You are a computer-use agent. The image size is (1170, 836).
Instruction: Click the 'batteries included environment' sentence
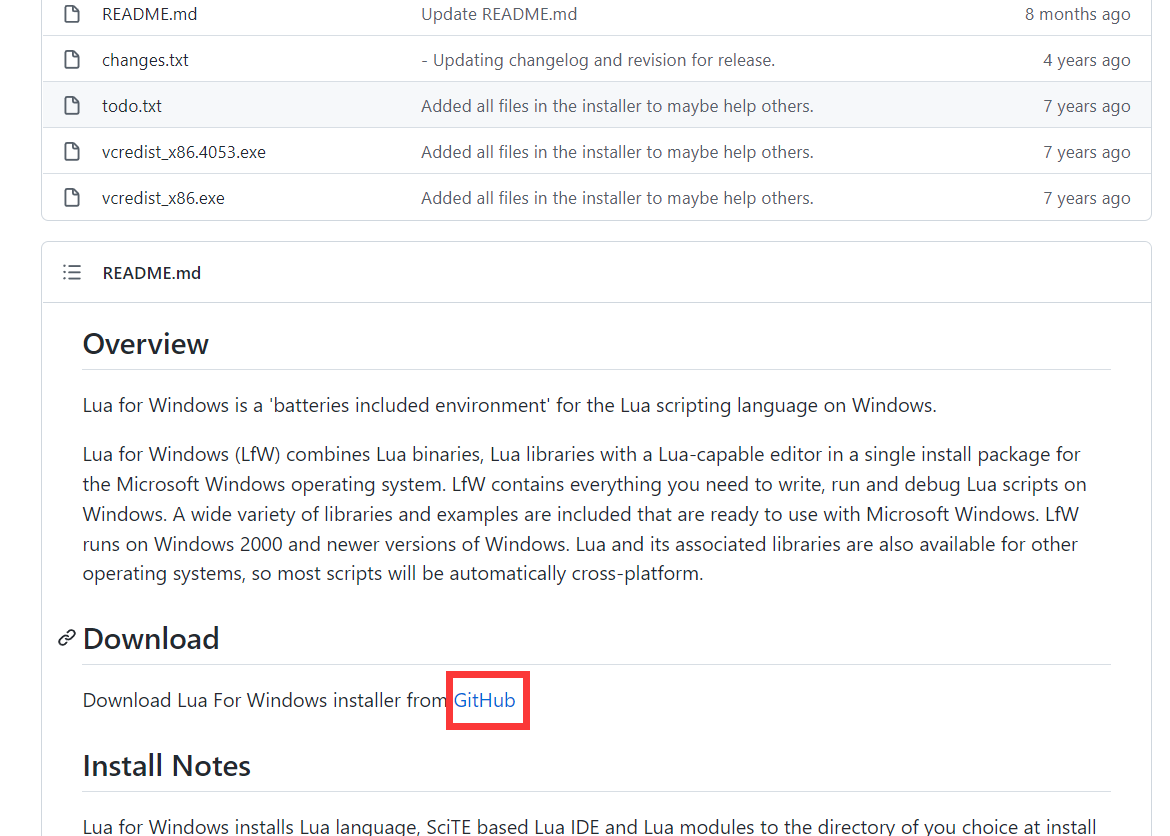point(510,405)
